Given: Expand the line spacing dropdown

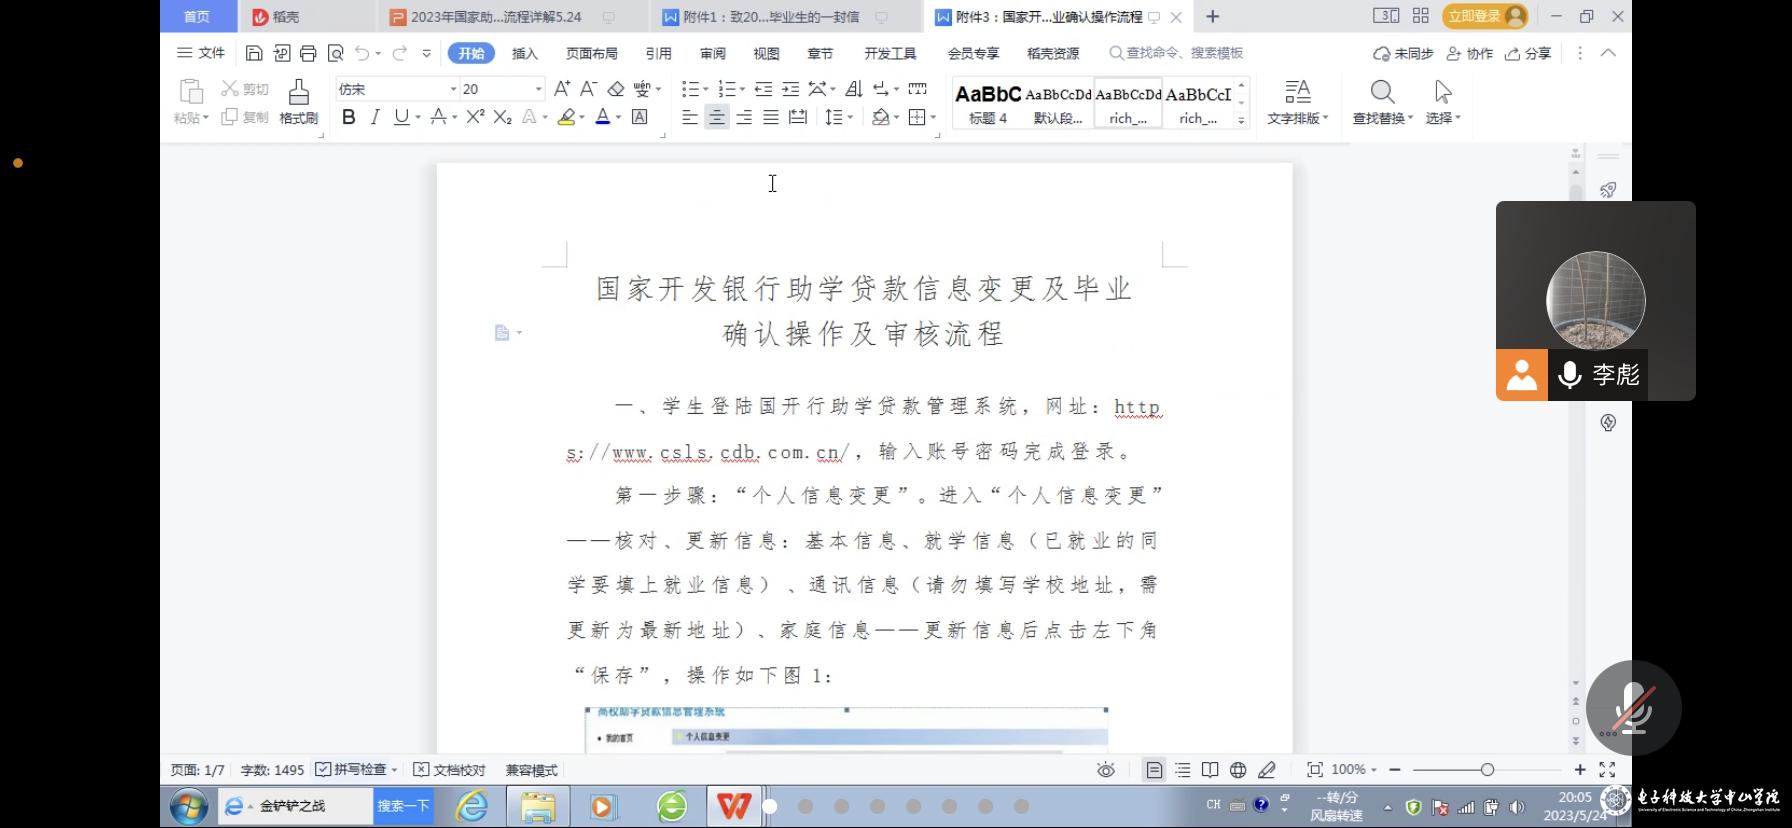Looking at the screenshot, I should [x=850, y=118].
